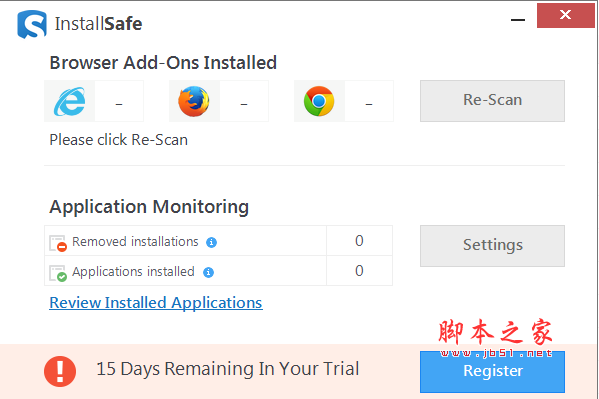Minimize the InstallSafe window
This screenshot has width=599, height=399.
point(518,20)
